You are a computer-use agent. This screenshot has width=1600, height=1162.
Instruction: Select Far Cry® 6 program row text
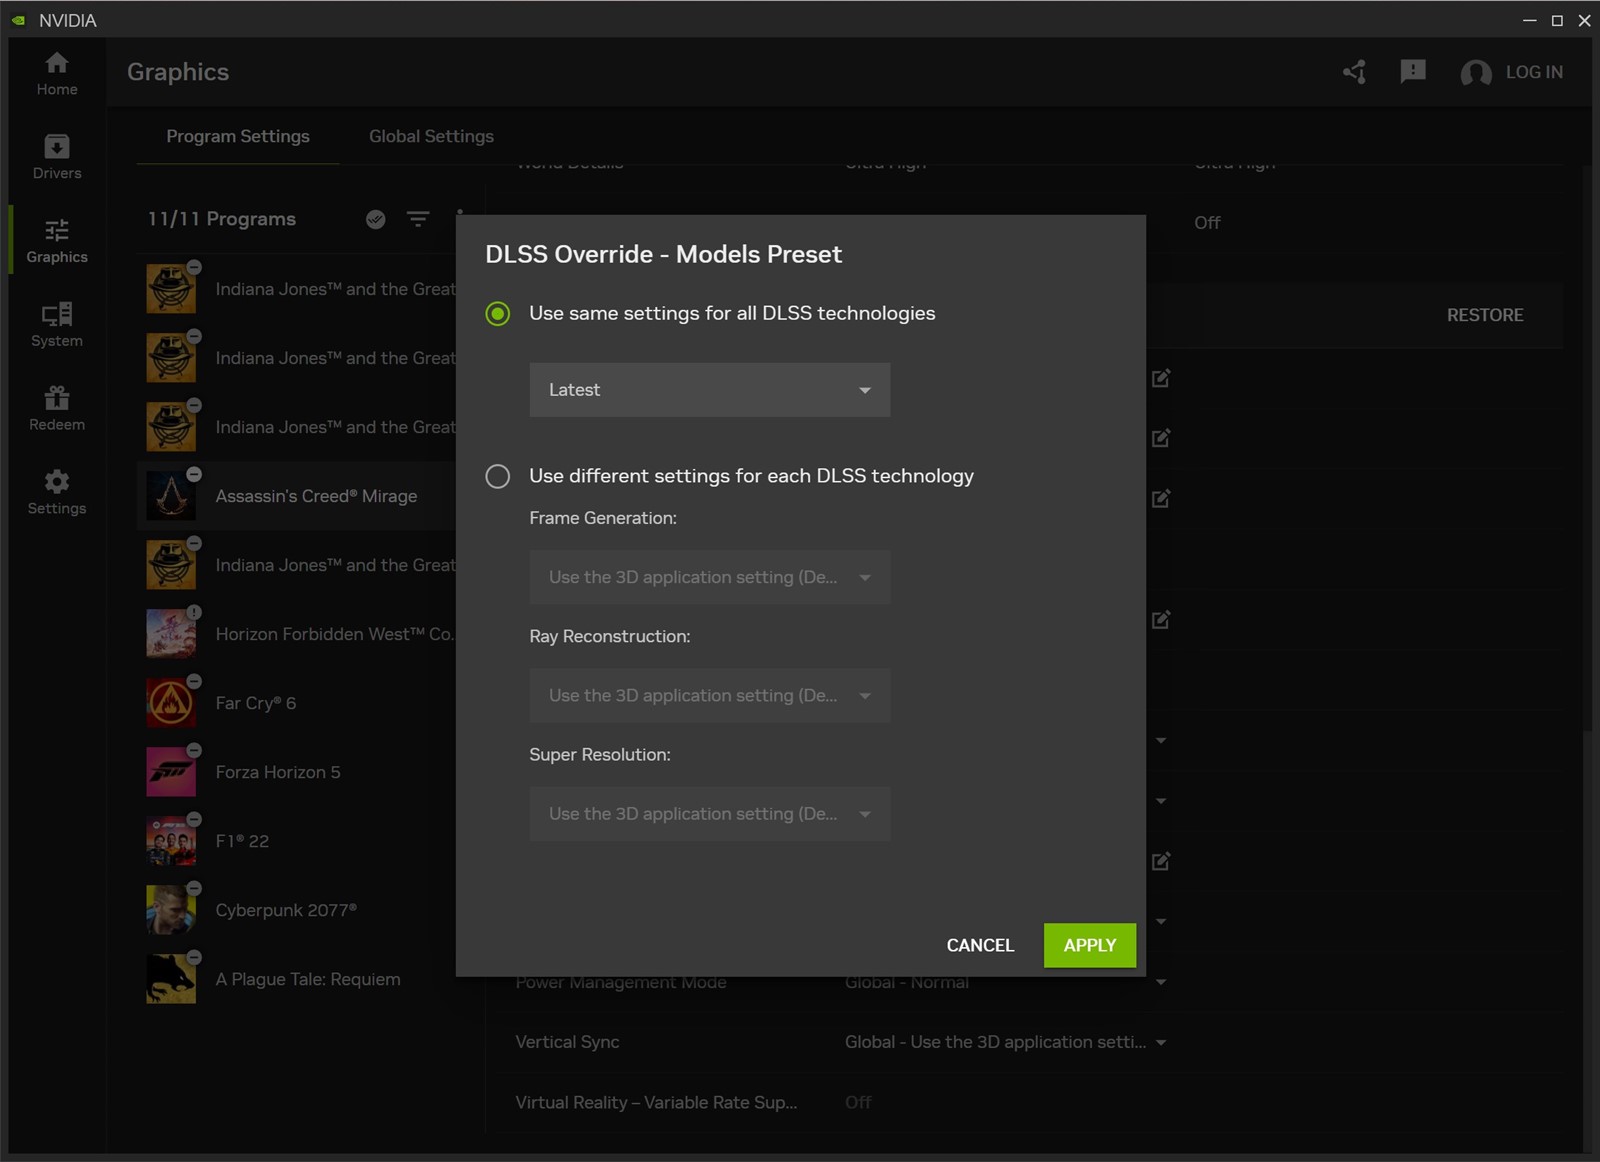click(x=256, y=703)
